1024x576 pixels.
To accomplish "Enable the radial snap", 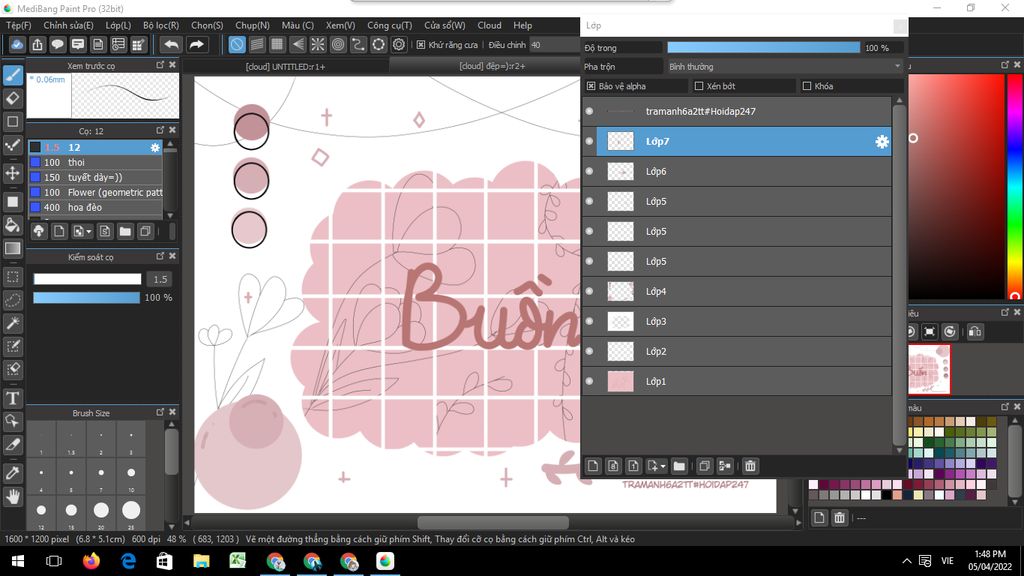I will tap(318, 44).
